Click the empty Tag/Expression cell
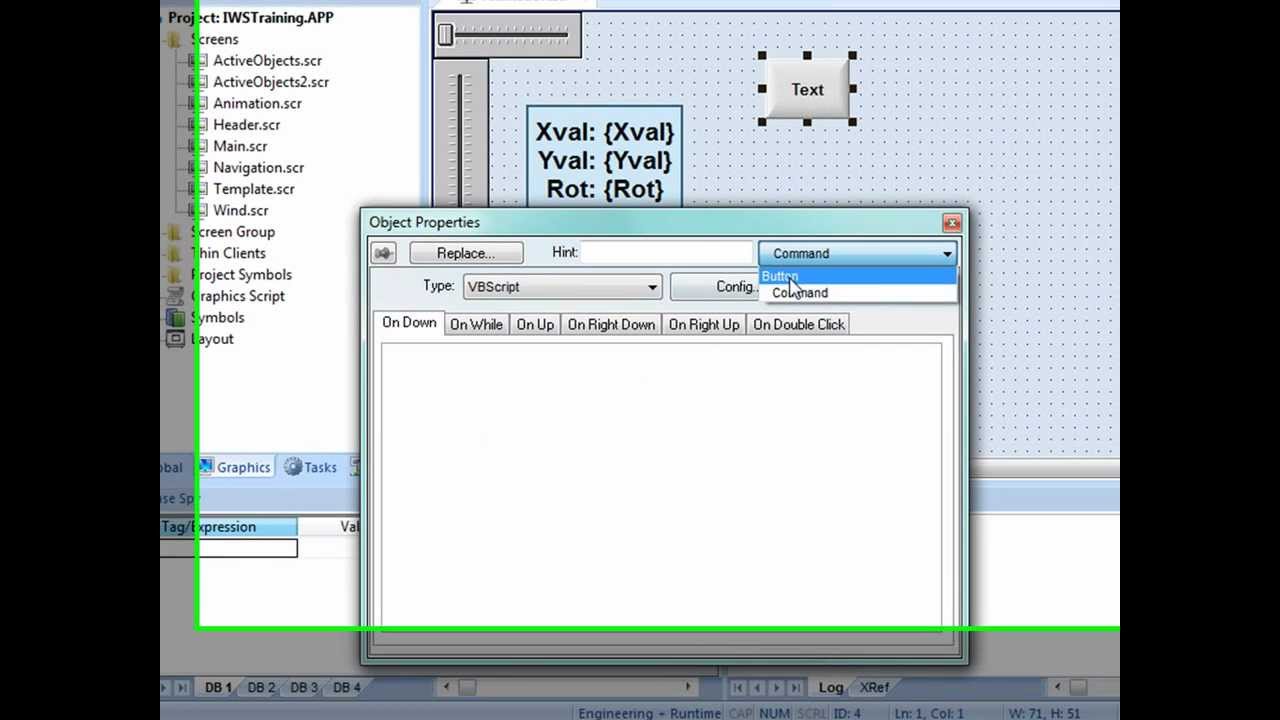1280x720 pixels. click(228, 548)
